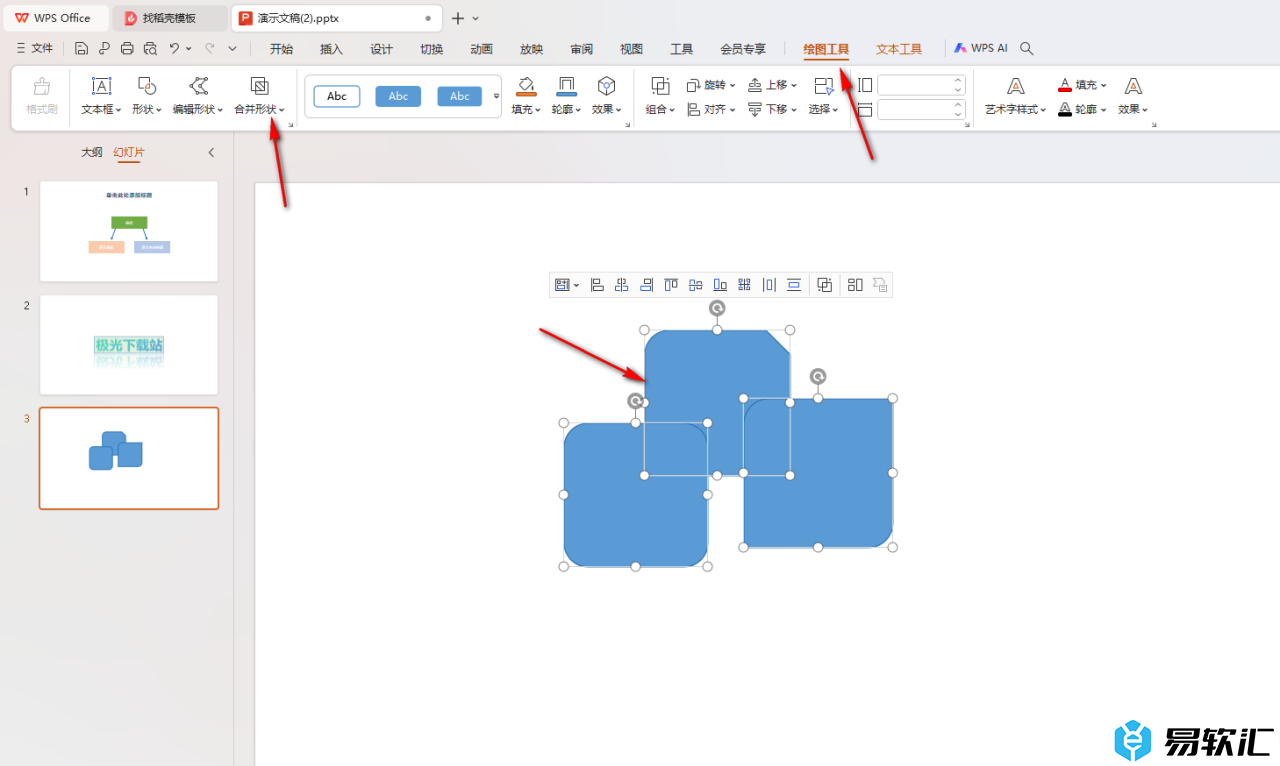Screen dimensions: 1280x766
Task: Switch to the 文本工具 Text Tools tab
Action: [899, 49]
